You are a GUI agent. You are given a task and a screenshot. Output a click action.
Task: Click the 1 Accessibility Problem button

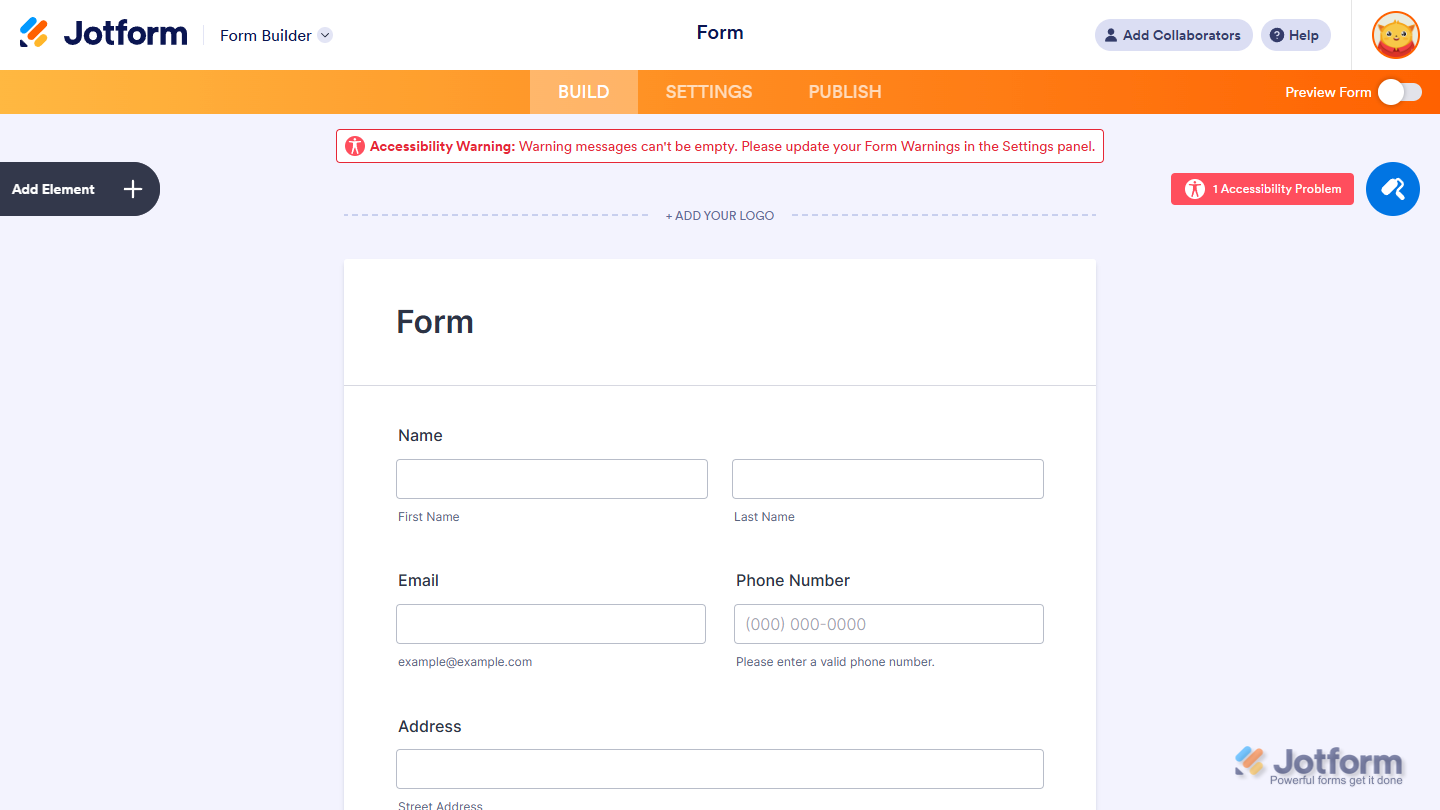click(1262, 188)
